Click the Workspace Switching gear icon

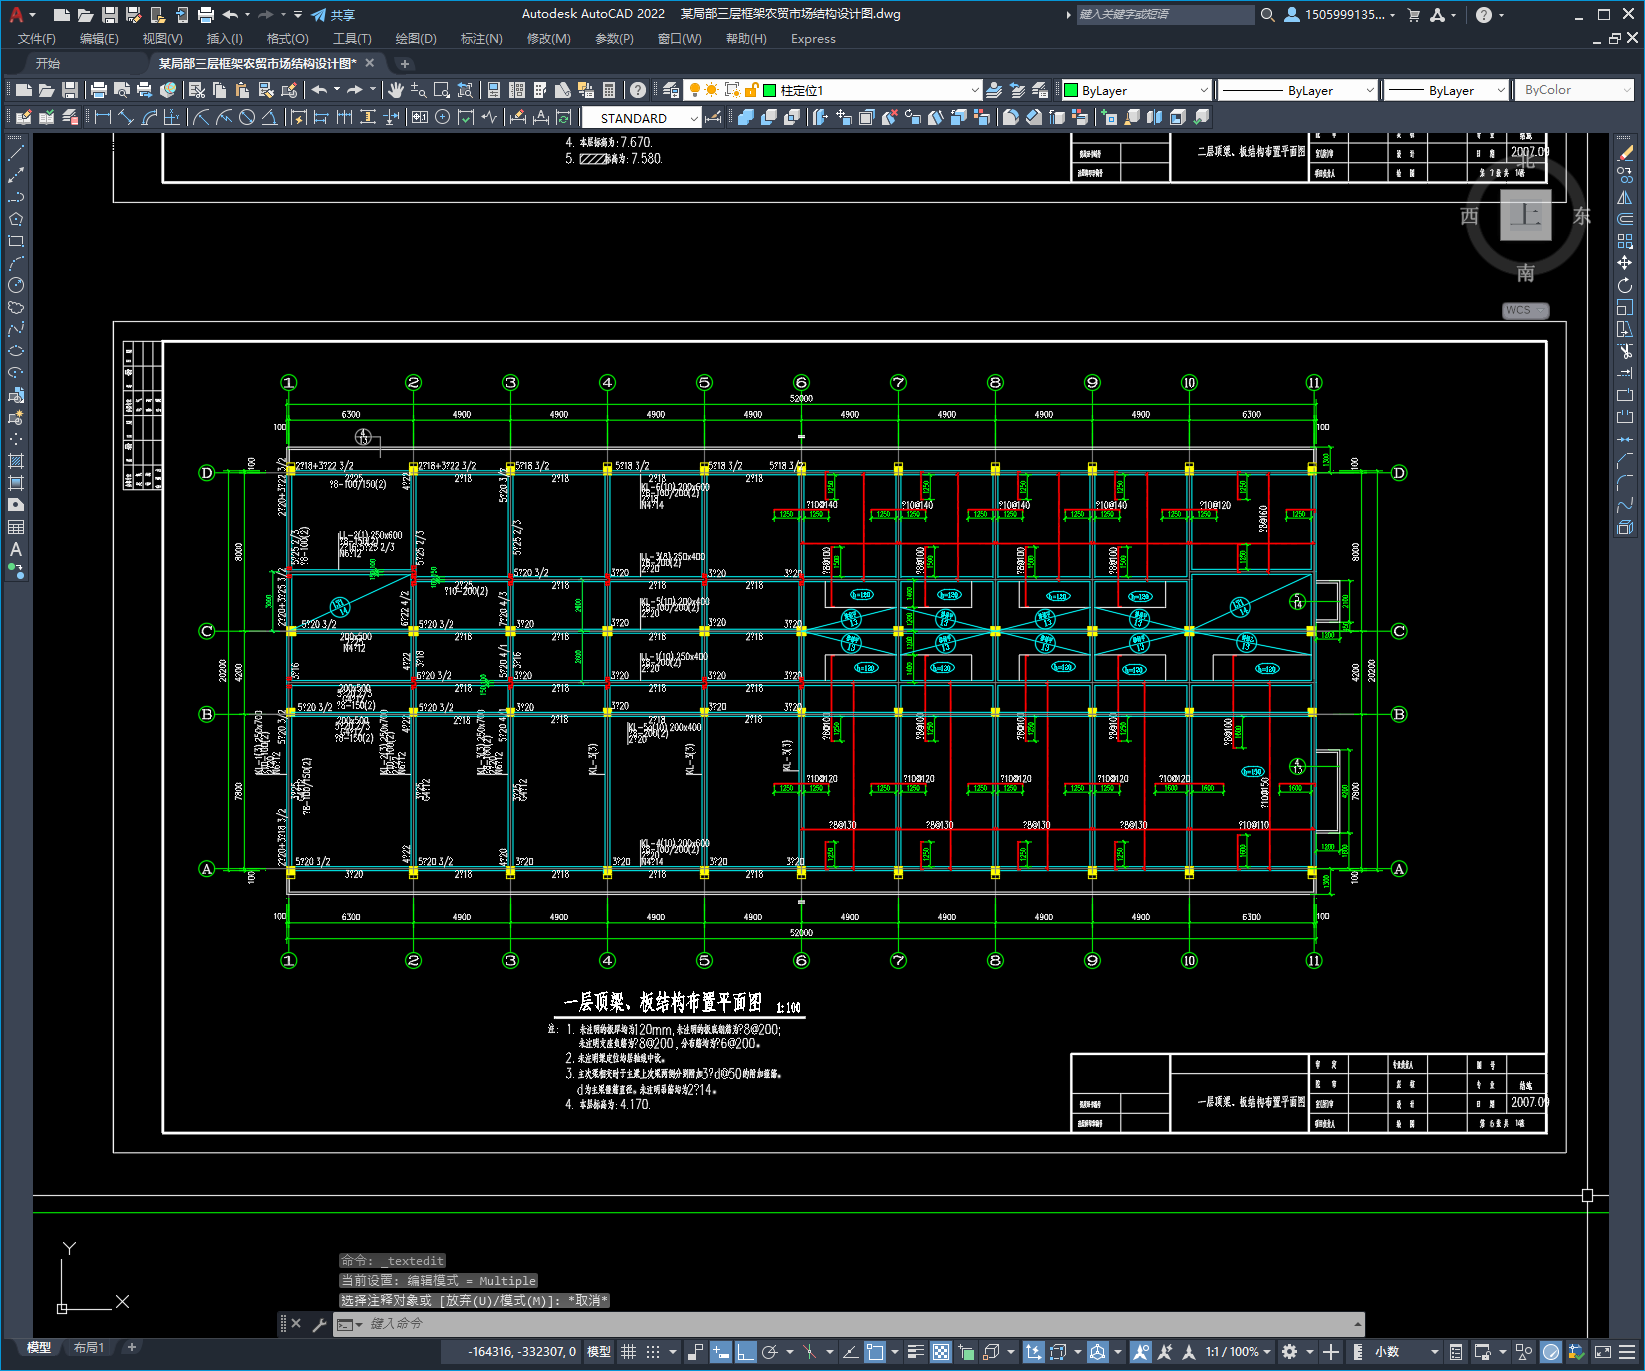[x=1290, y=1352]
